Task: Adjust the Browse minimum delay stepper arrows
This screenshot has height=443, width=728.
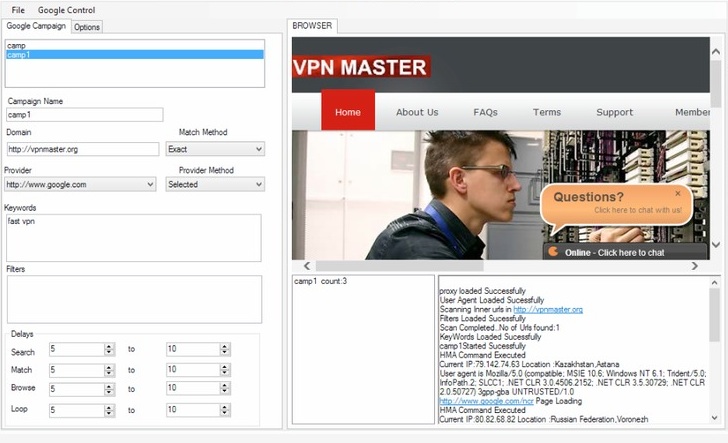Action: pyautogui.click(x=109, y=389)
